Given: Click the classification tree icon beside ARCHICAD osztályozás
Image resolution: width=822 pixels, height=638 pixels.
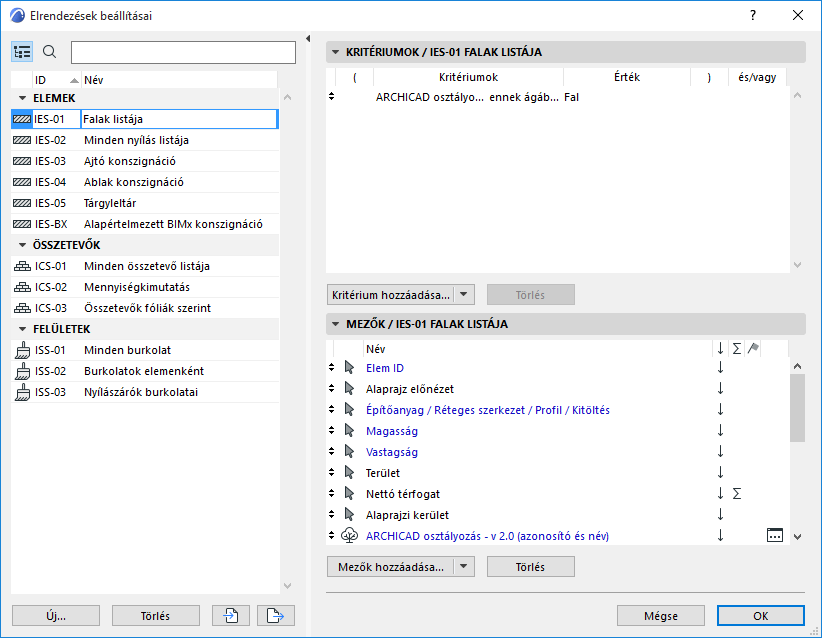Looking at the screenshot, I should (x=349, y=535).
